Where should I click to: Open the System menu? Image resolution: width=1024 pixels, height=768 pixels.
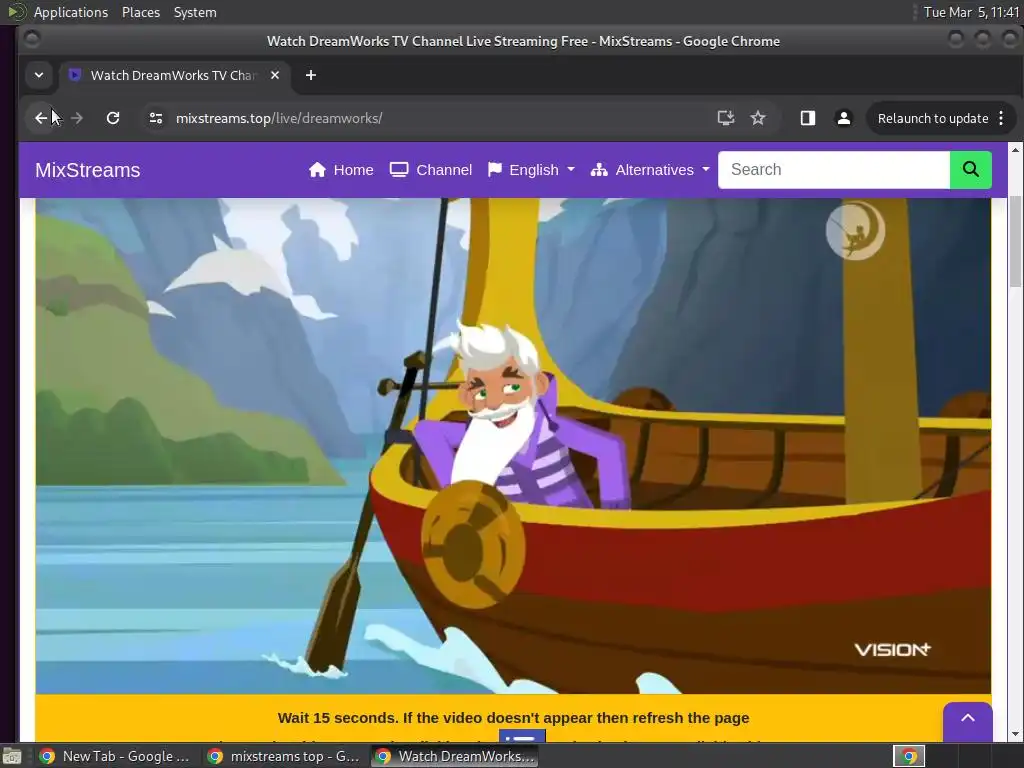click(x=195, y=12)
